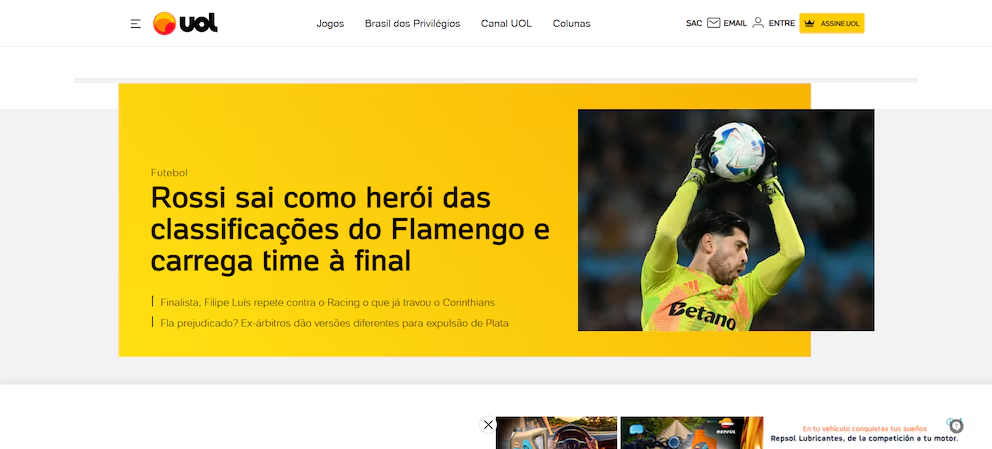Image resolution: width=992 pixels, height=449 pixels.
Task: Open the hamburger menu icon
Action: point(135,23)
